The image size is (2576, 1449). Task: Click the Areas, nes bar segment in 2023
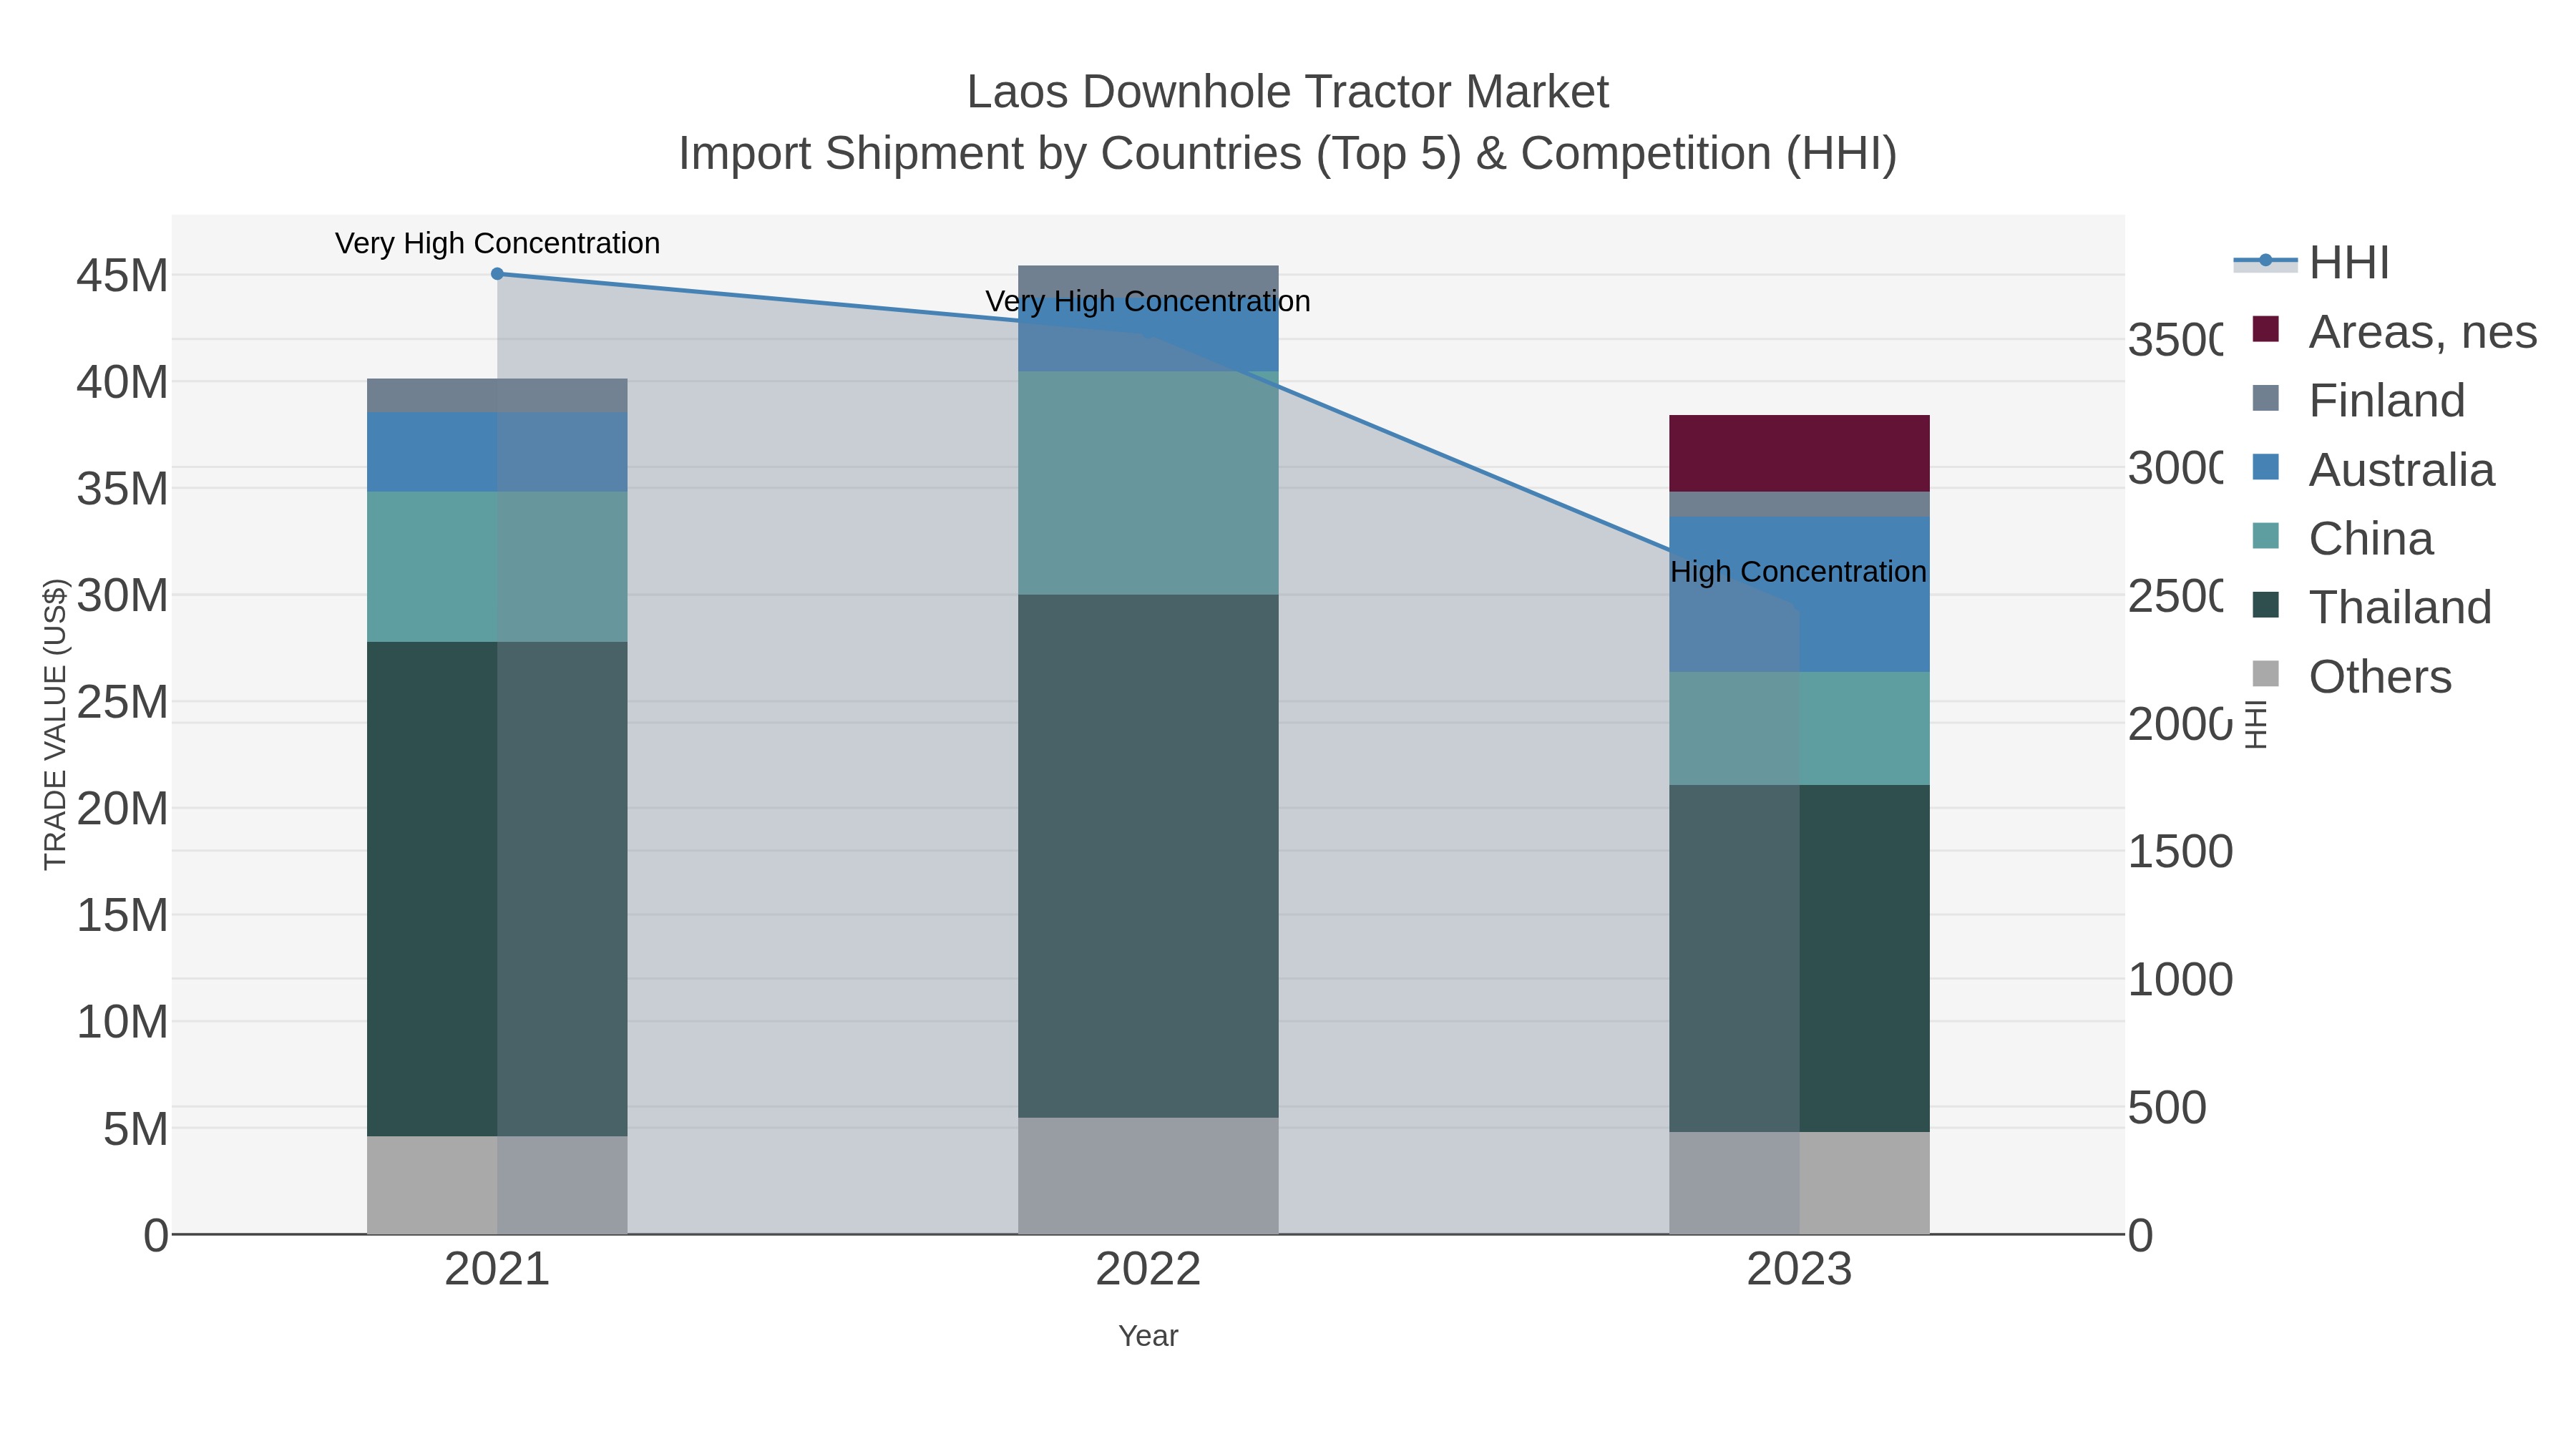click(1799, 453)
